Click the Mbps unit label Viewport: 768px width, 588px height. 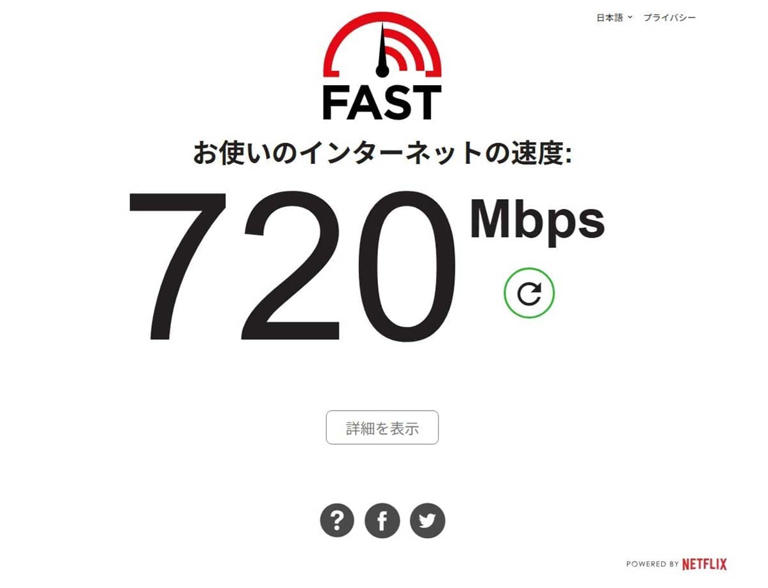(537, 220)
